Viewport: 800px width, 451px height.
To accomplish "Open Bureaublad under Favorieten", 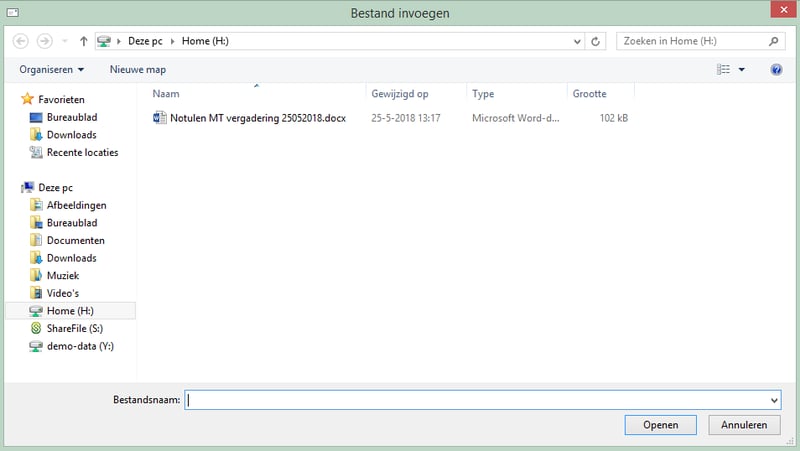I will tap(72, 117).
